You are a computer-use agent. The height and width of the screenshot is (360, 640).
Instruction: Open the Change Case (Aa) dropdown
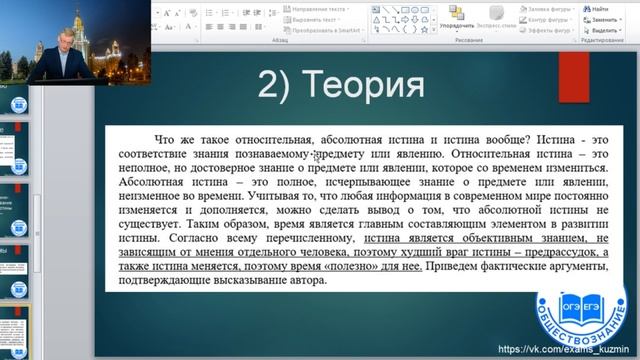pyautogui.click(x=169, y=27)
